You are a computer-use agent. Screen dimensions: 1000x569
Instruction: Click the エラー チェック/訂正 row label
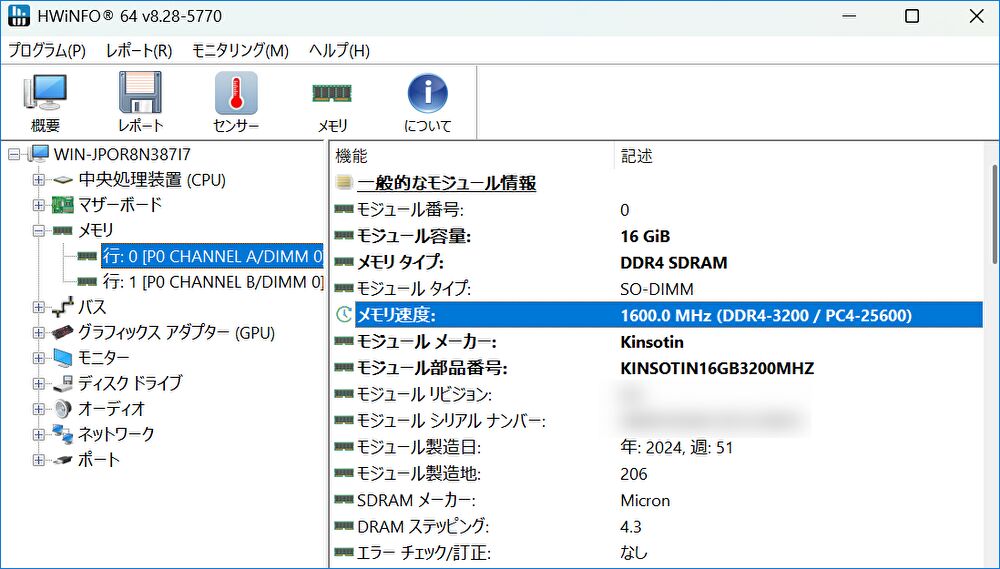click(x=424, y=553)
